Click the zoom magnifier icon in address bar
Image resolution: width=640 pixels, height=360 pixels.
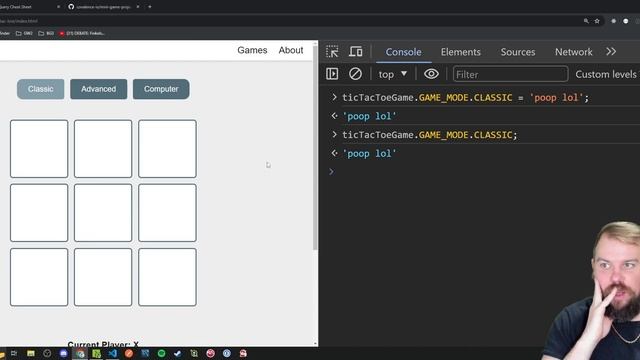click(x=586, y=21)
